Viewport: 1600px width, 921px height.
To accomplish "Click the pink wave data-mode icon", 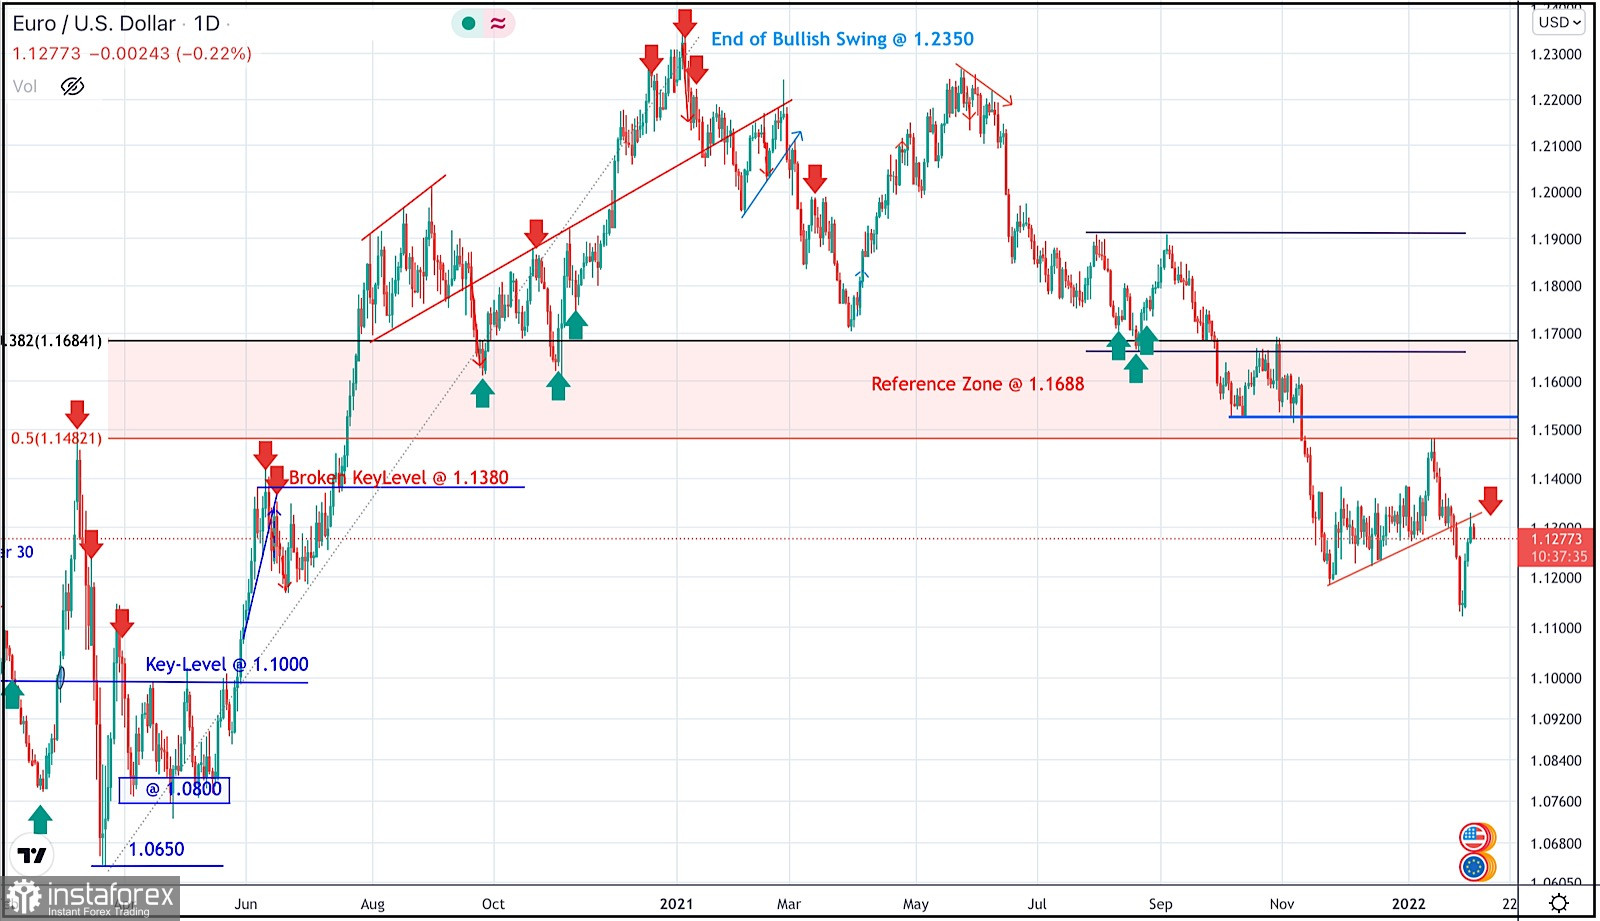I will click(498, 23).
